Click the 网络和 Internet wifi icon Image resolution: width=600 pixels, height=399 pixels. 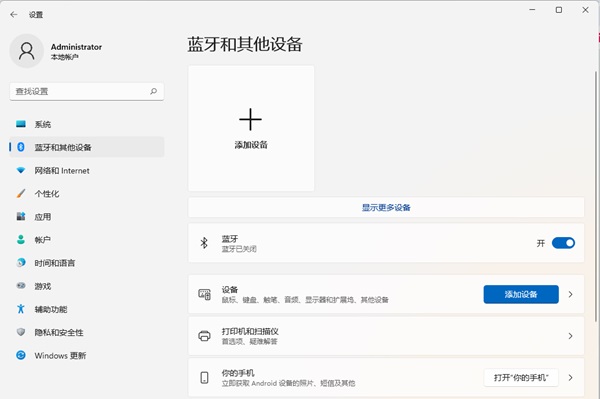(x=21, y=170)
